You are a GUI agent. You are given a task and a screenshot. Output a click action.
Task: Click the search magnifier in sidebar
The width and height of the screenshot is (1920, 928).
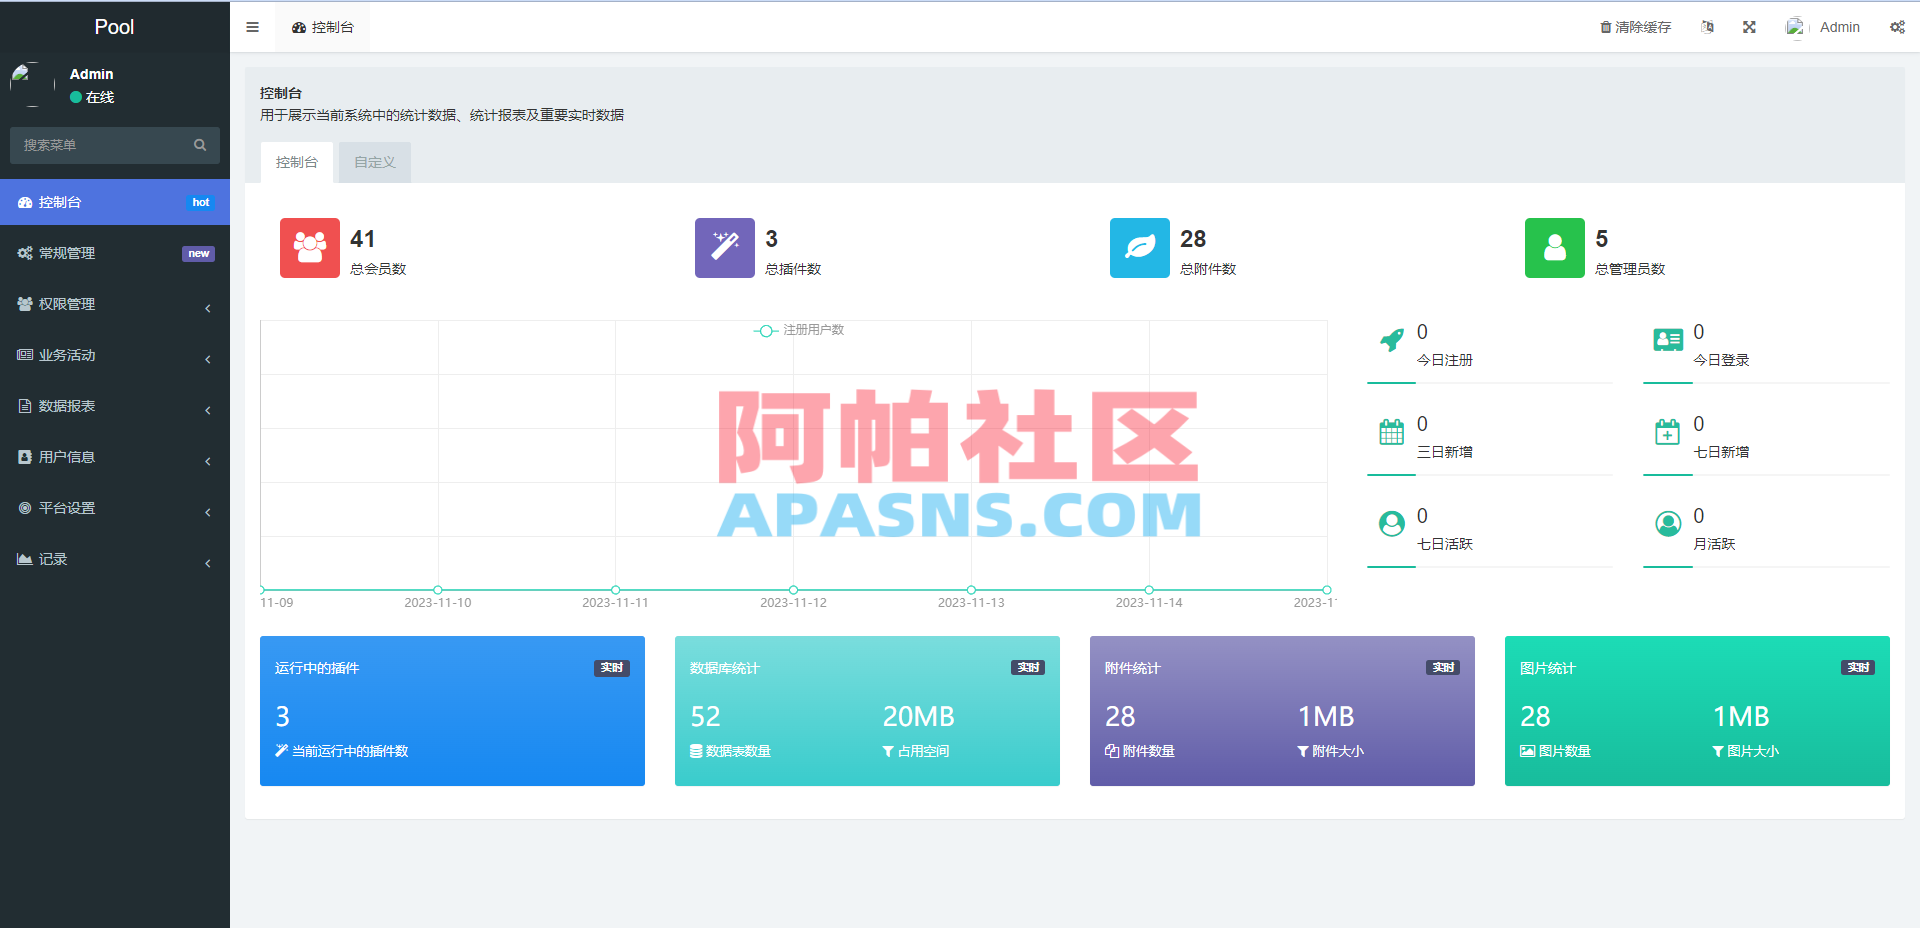200,145
